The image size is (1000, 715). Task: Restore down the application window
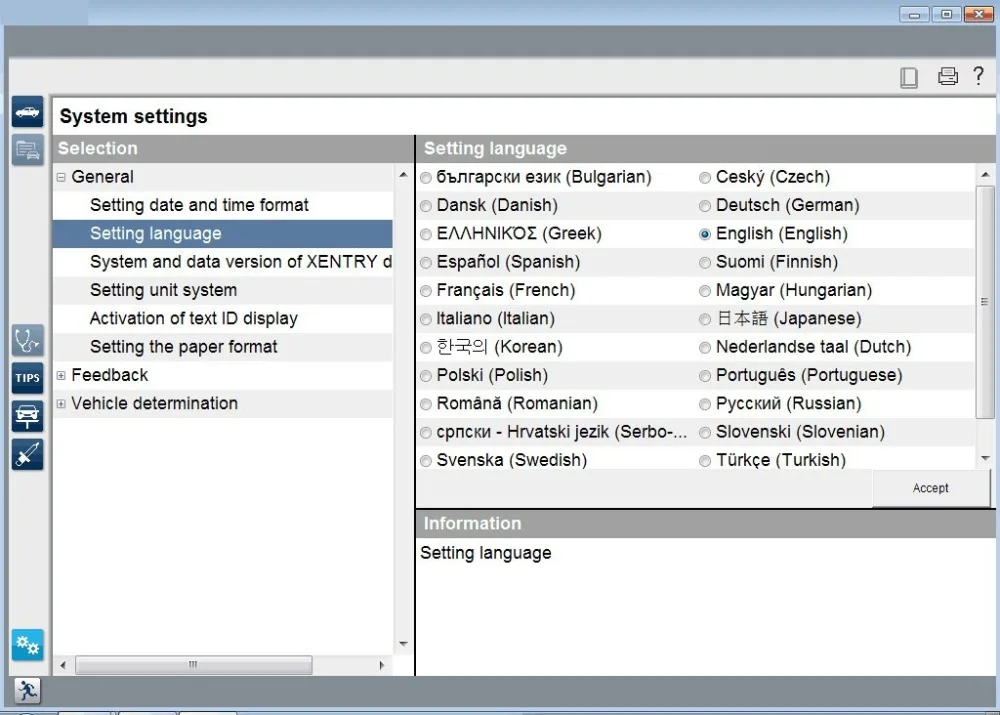946,14
